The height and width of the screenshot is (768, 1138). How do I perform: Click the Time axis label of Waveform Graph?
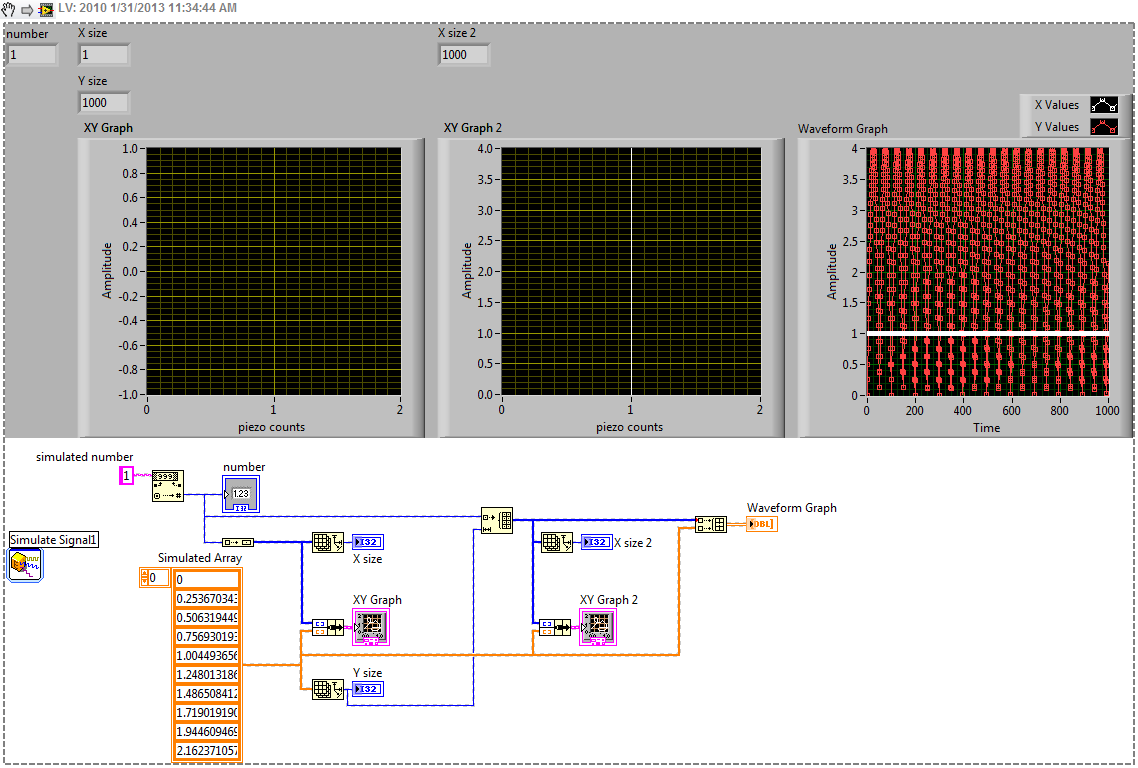click(986, 428)
